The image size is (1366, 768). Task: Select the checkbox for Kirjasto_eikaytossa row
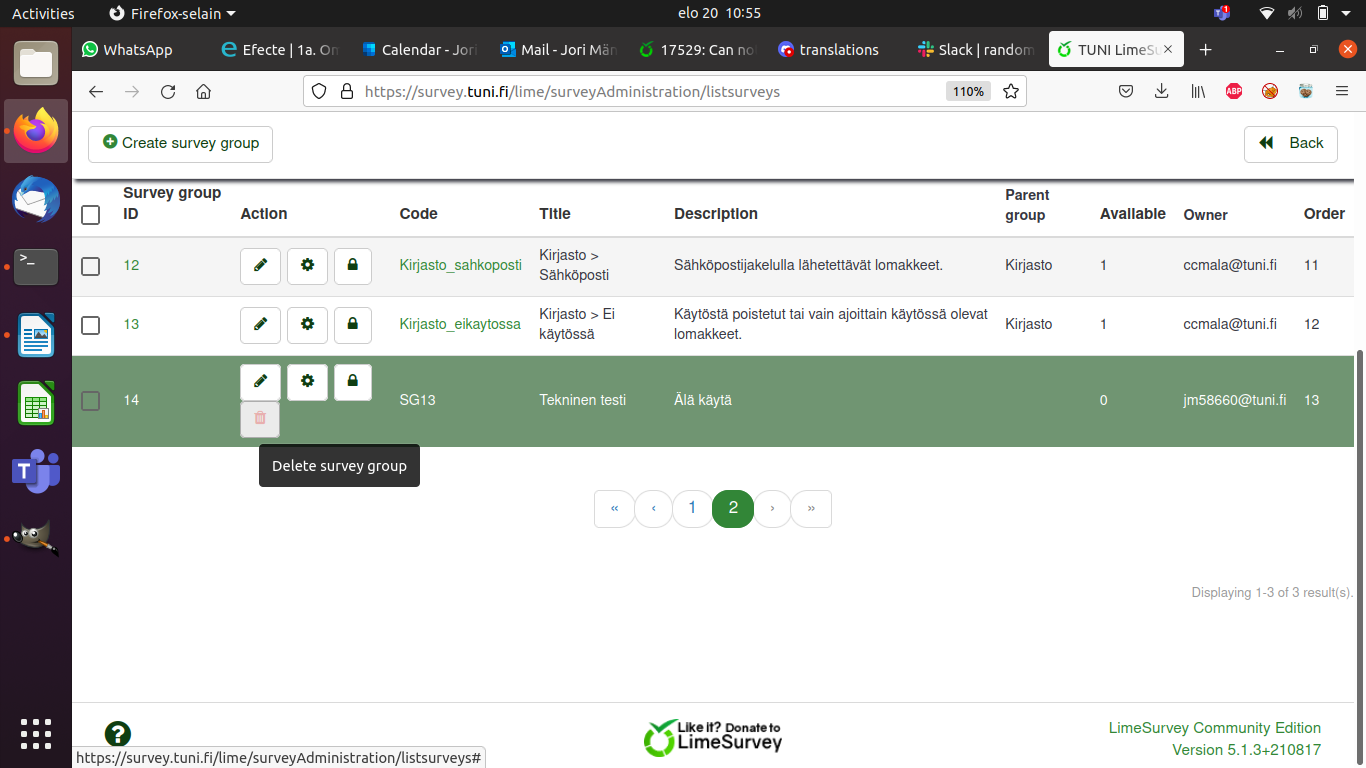[x=91, y=325]
